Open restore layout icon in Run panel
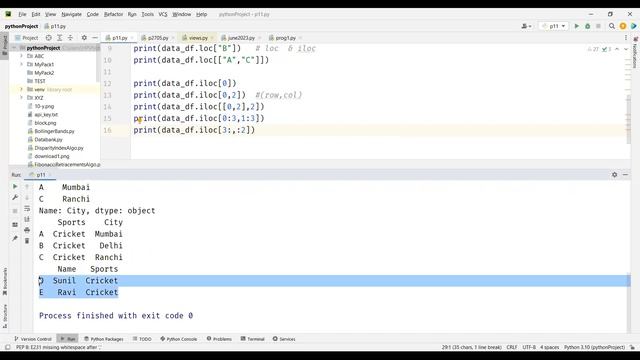The image size is (640, 360). (15, 225)
